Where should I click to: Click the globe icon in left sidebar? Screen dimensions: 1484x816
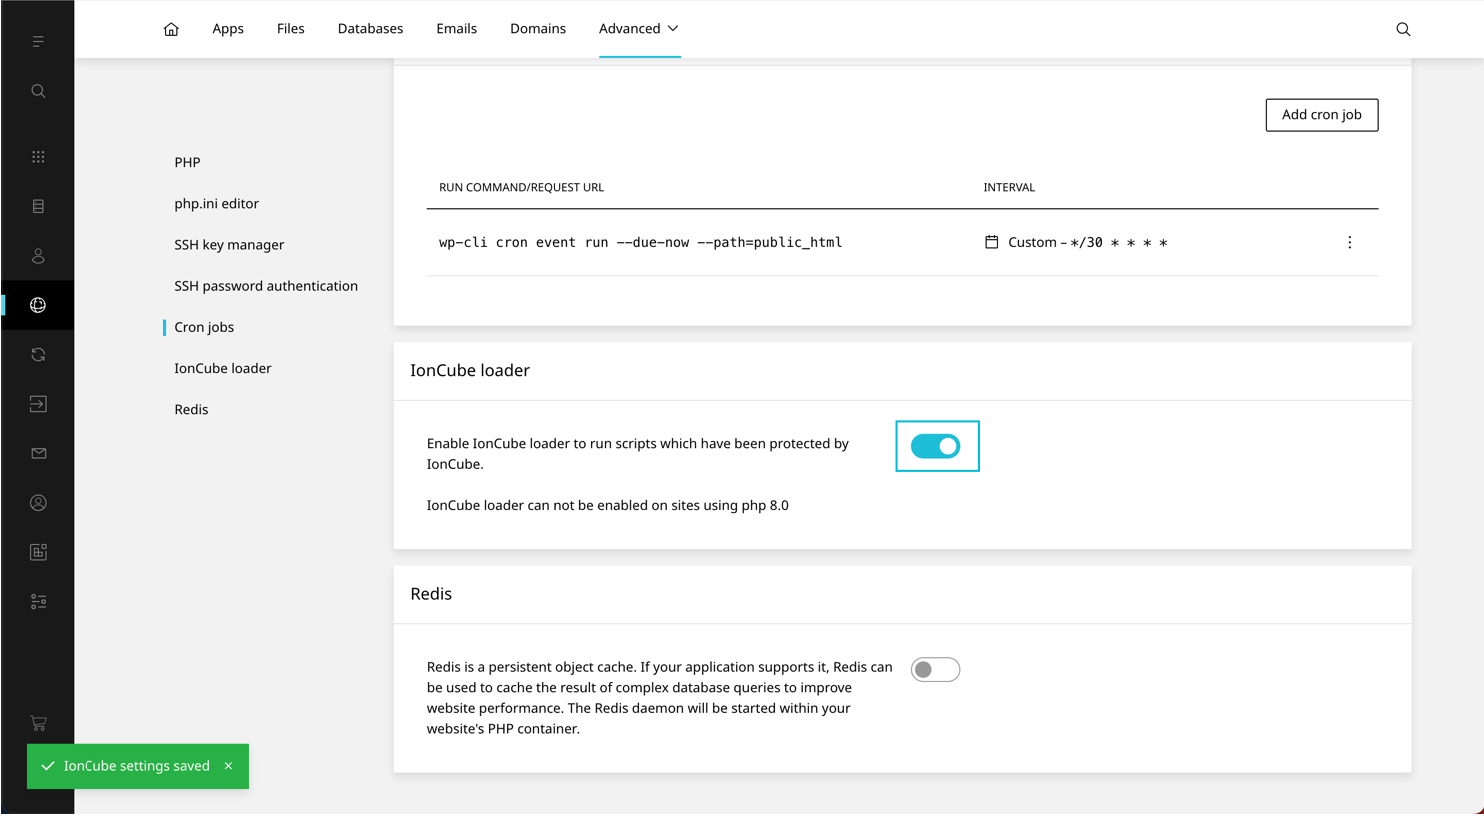point(38,305)
